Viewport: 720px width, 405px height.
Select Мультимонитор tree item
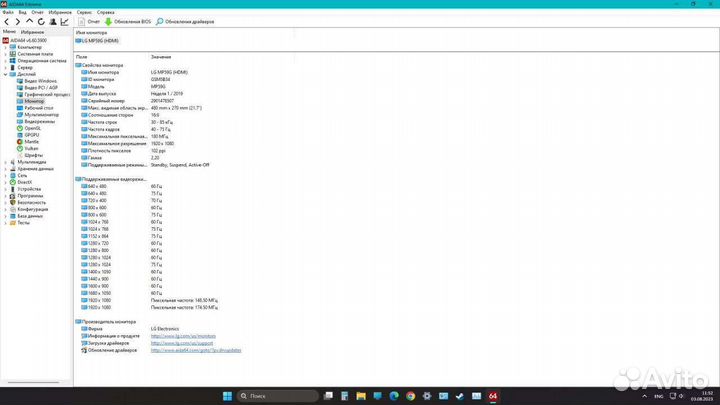tap(38, 115)
